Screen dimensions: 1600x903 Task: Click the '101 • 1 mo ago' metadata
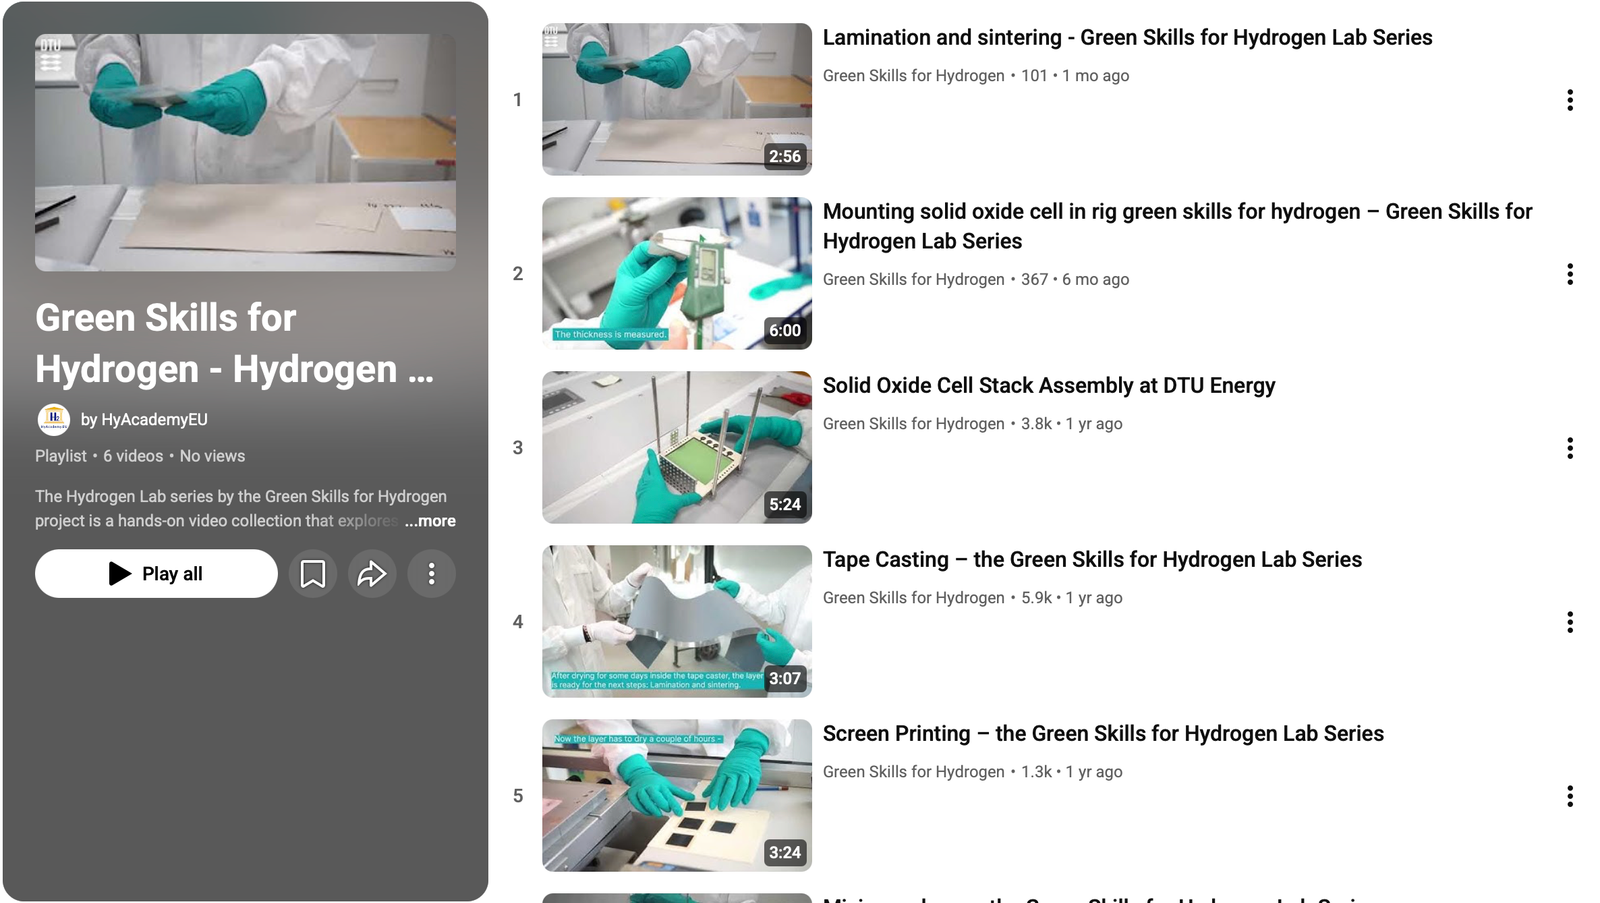[x=1075, y=76]
